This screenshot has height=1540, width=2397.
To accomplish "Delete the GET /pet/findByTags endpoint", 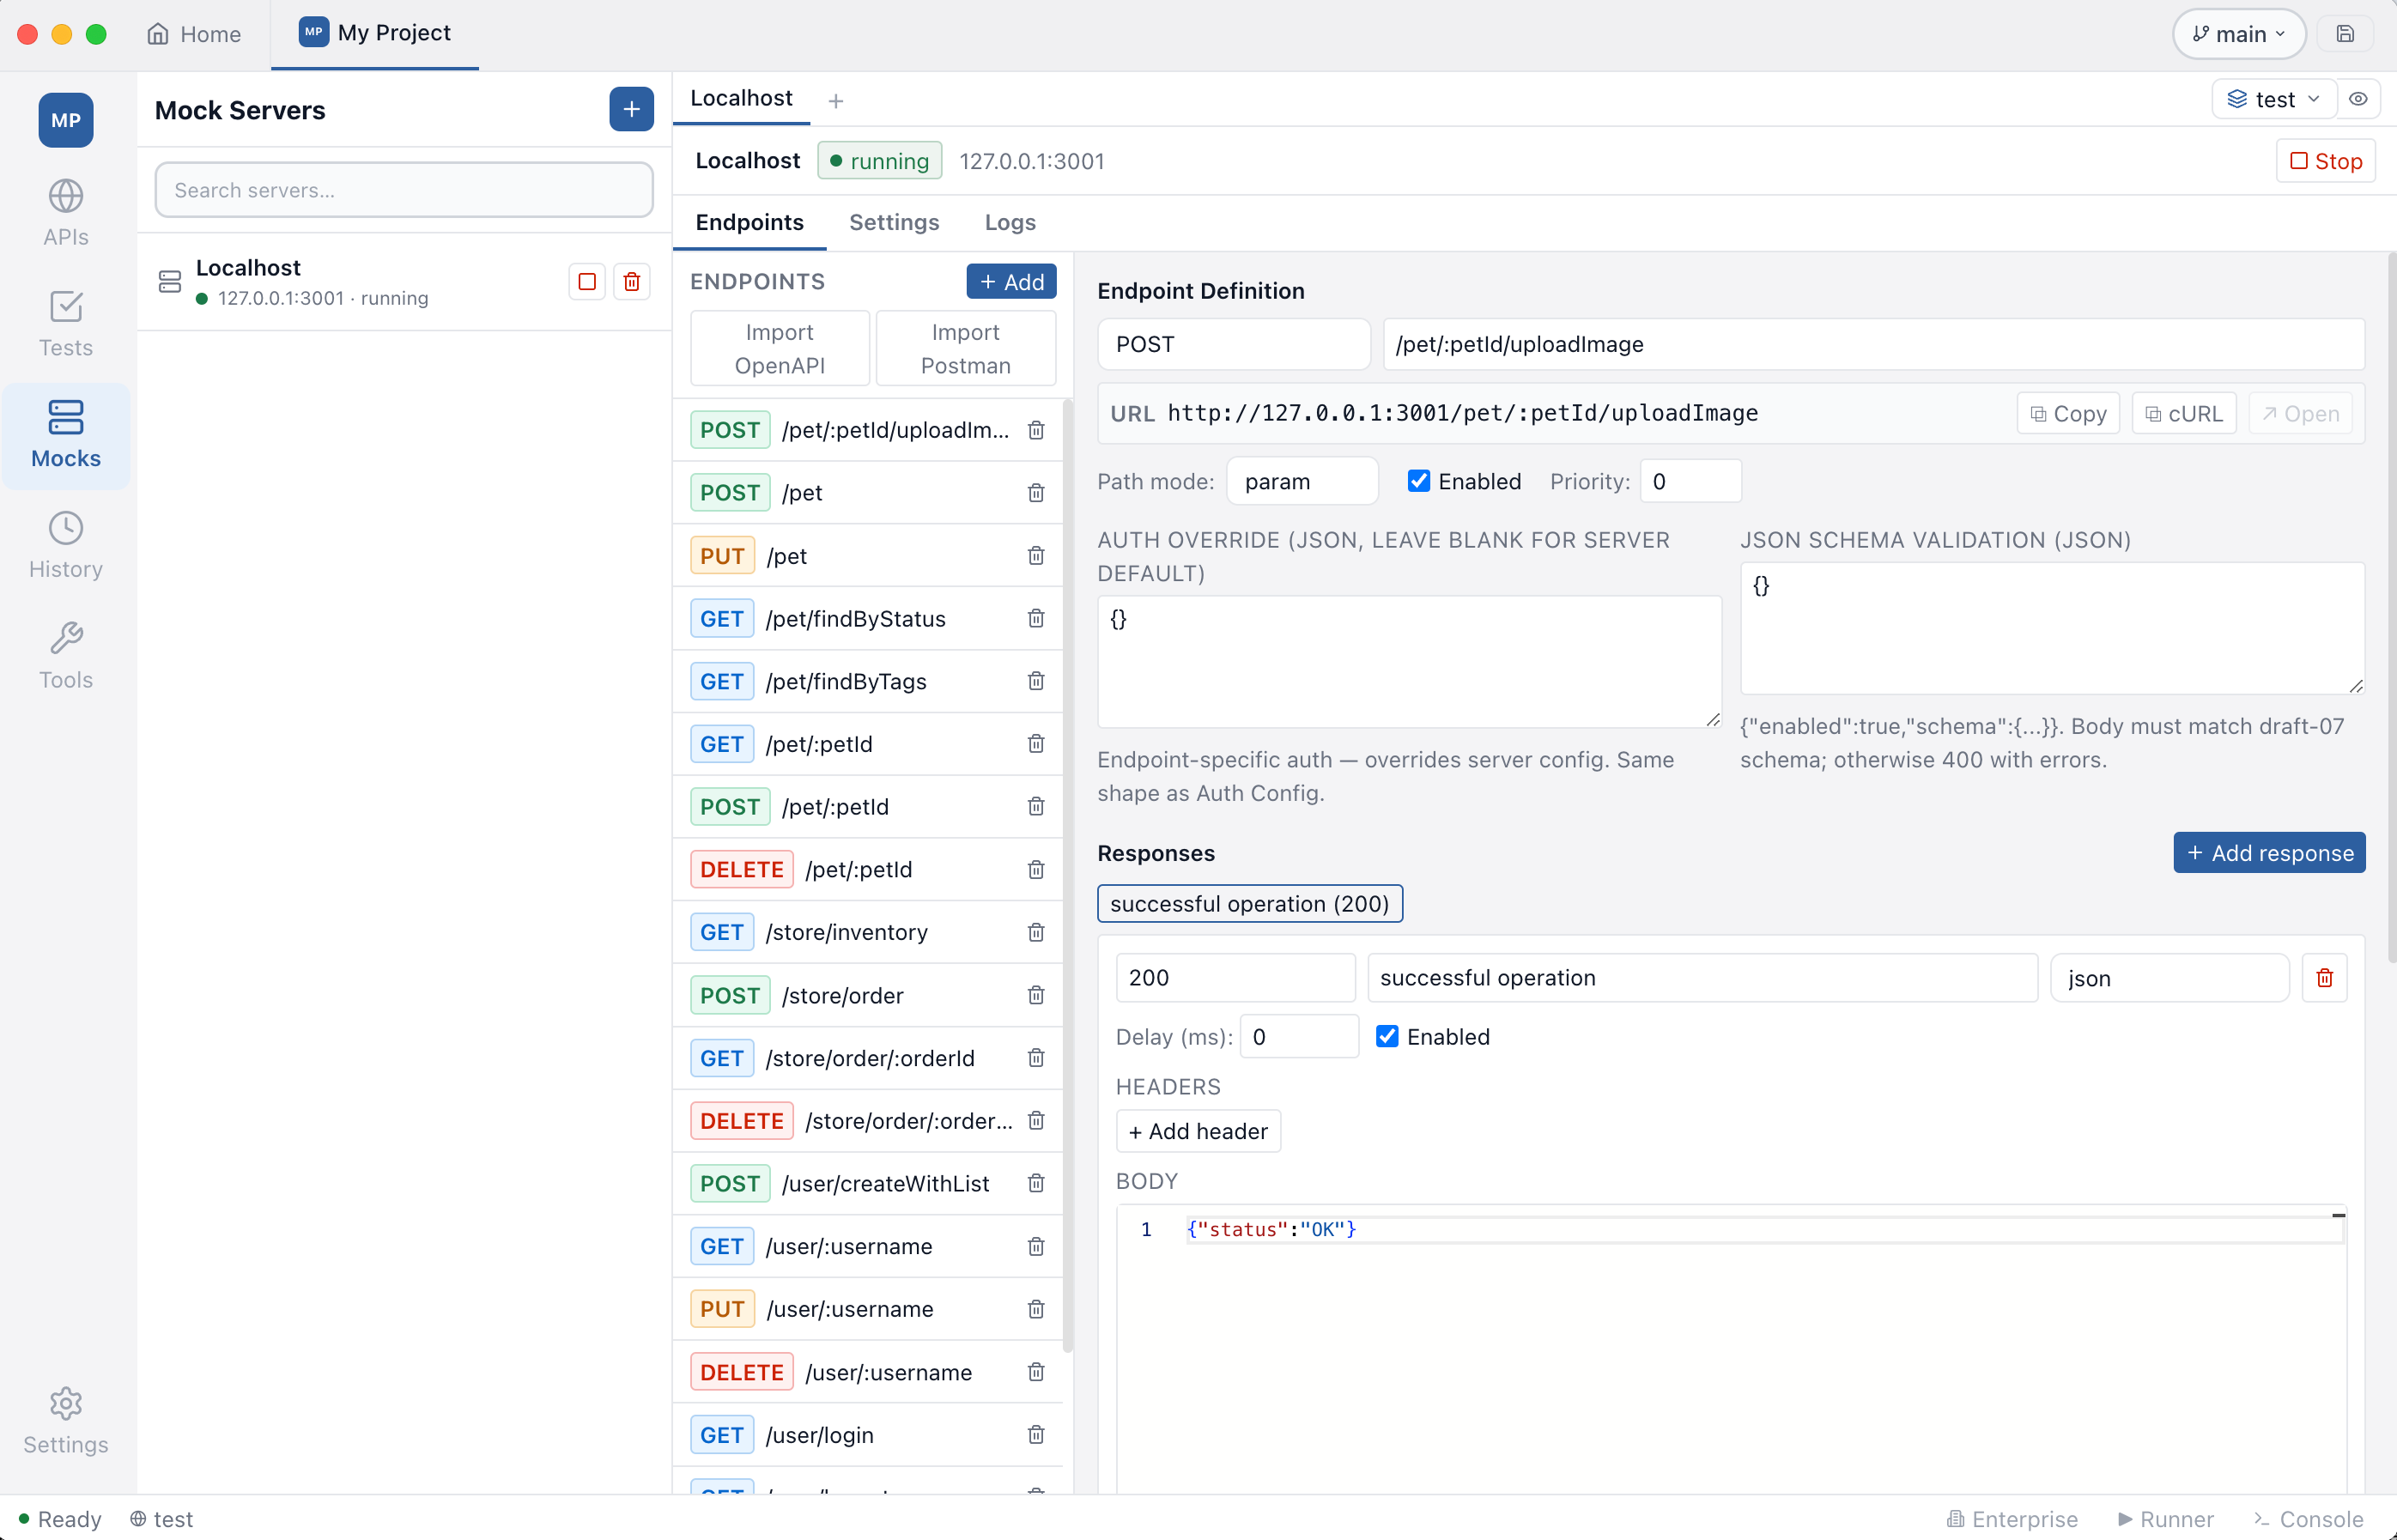I will pos(1036,681).
